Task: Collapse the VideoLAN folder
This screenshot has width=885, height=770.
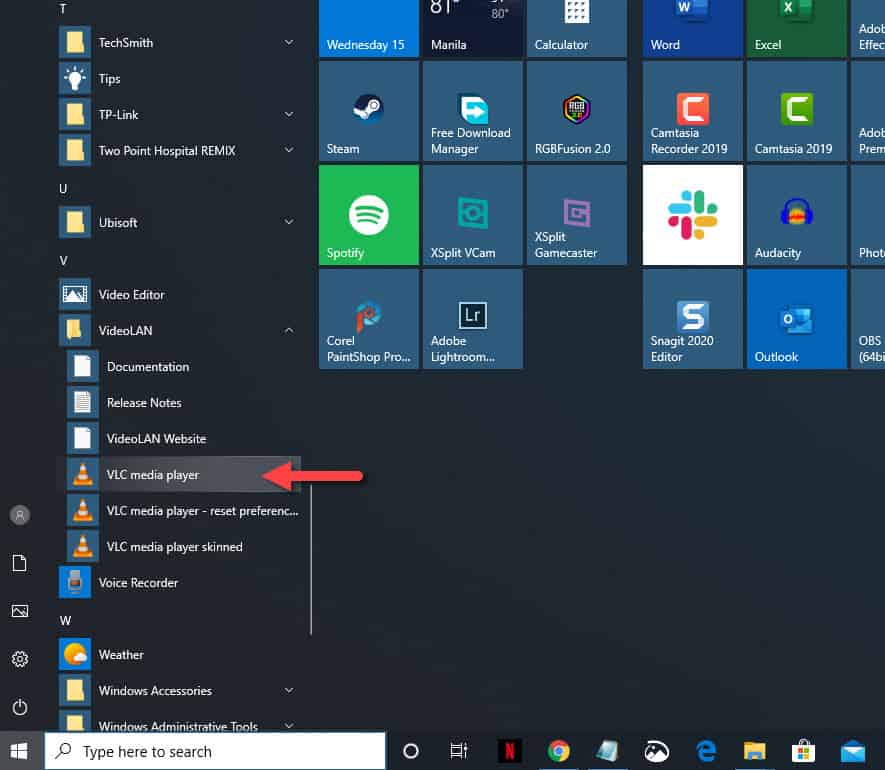Action: [178, 331]
